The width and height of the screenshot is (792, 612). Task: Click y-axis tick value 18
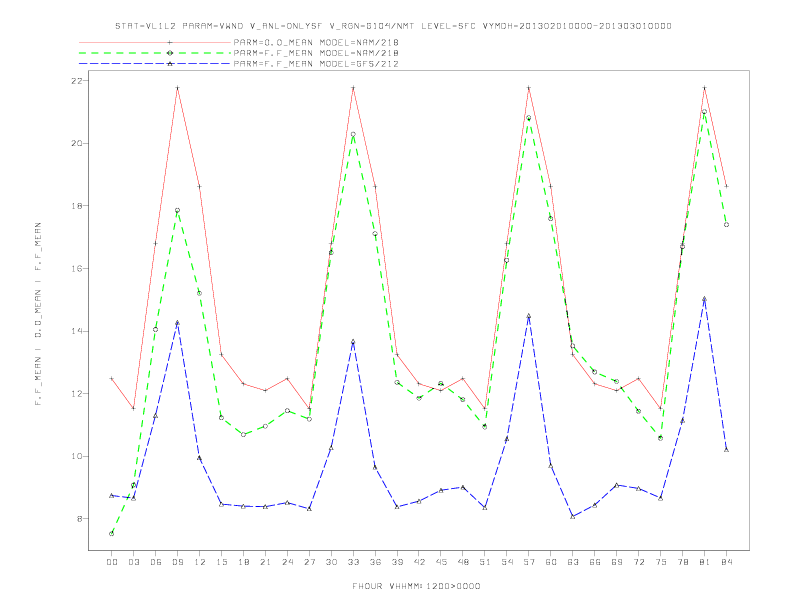77,206
